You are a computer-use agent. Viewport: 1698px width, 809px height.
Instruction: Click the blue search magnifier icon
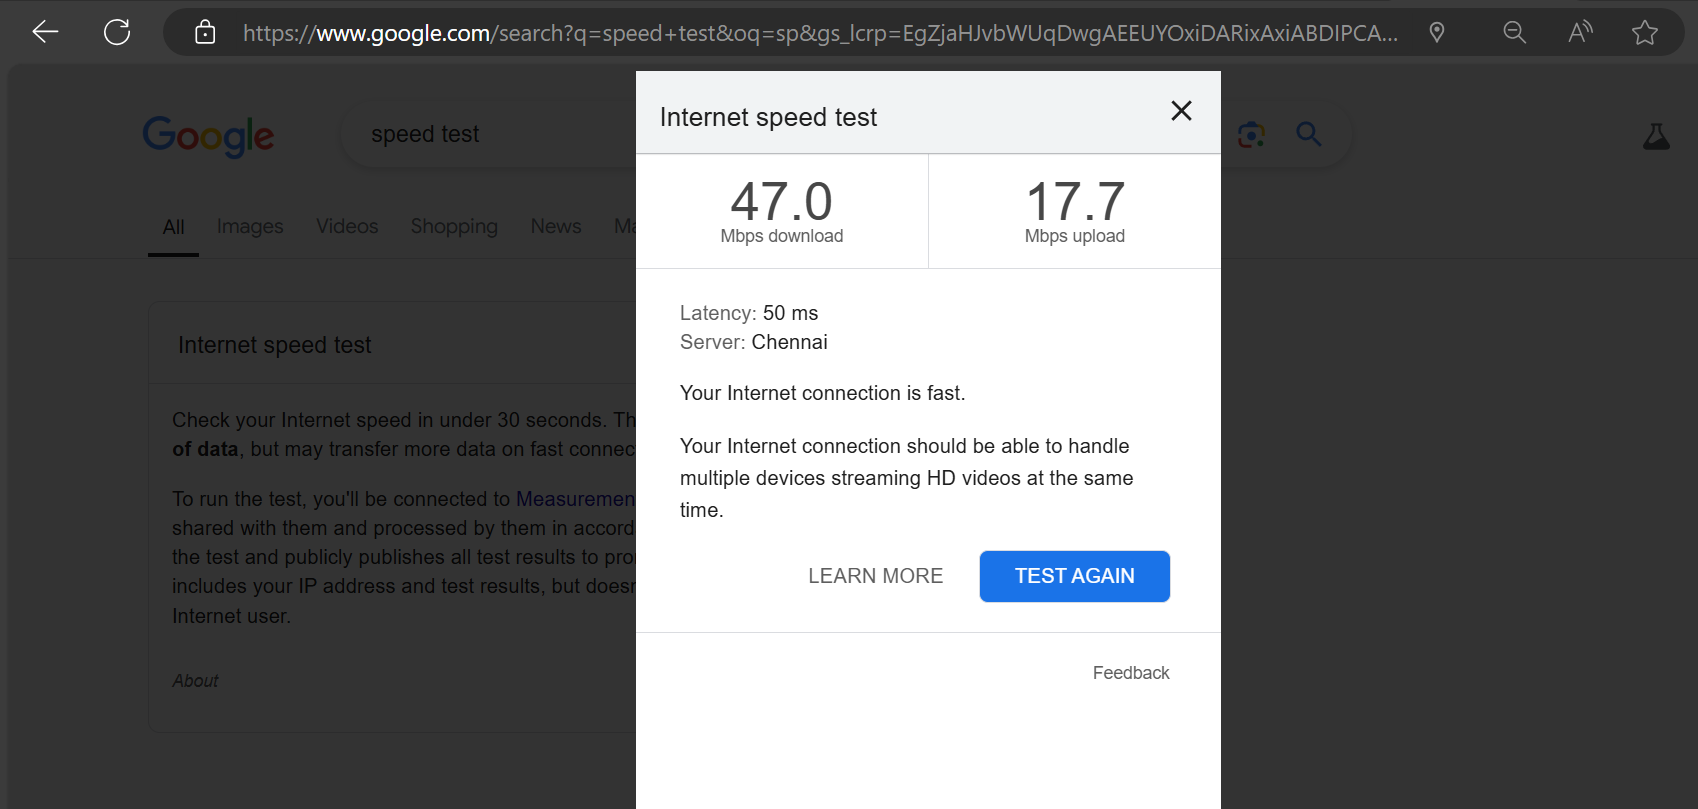[x=1308, y=134]
